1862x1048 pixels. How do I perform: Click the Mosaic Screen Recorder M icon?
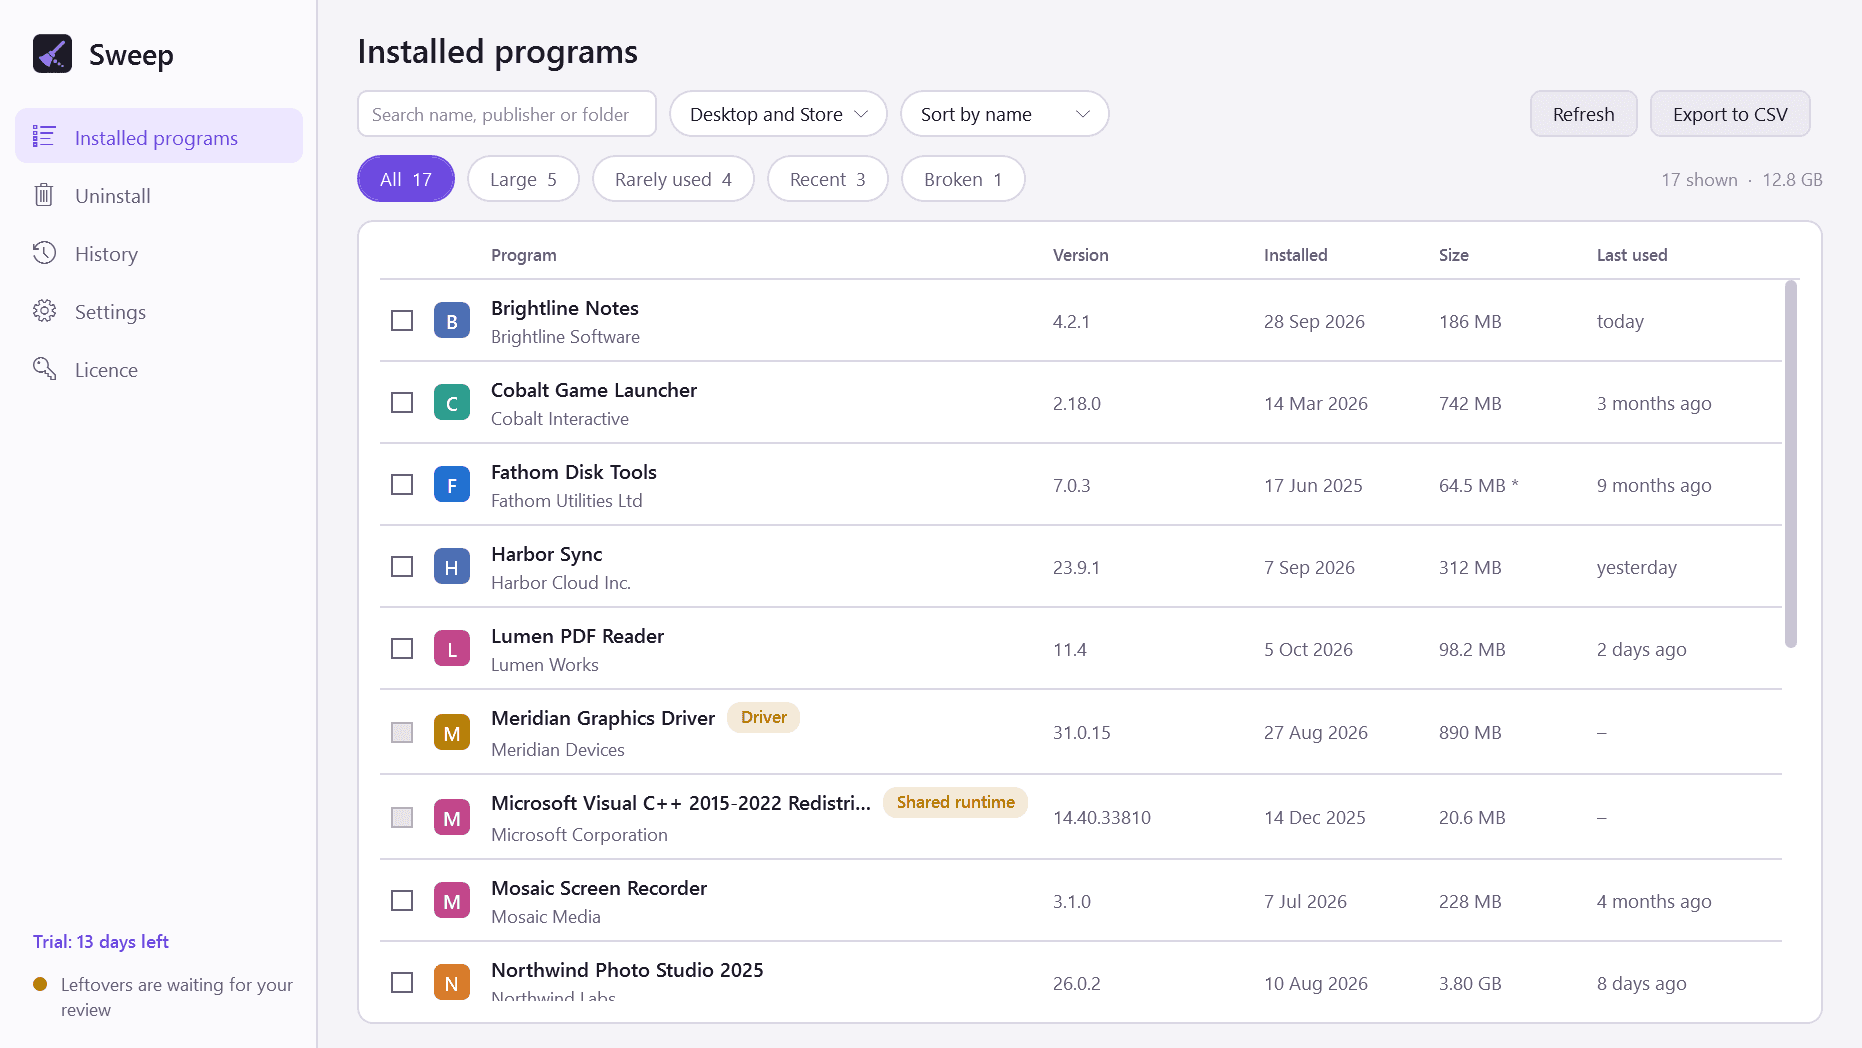(x=452, y=901)
